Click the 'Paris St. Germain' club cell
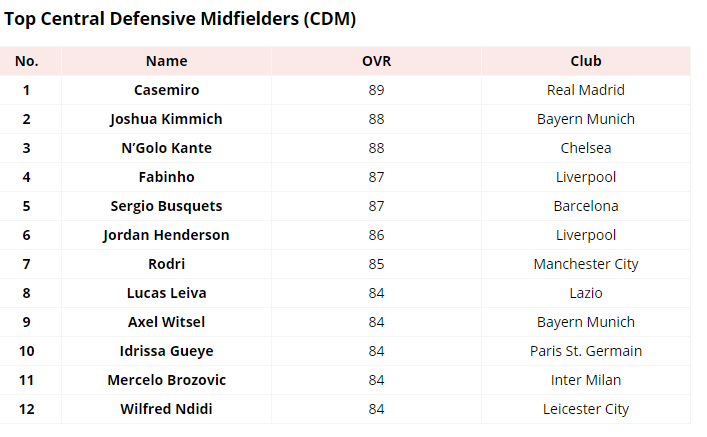This screenshot has width=707, height=437. 585,351
